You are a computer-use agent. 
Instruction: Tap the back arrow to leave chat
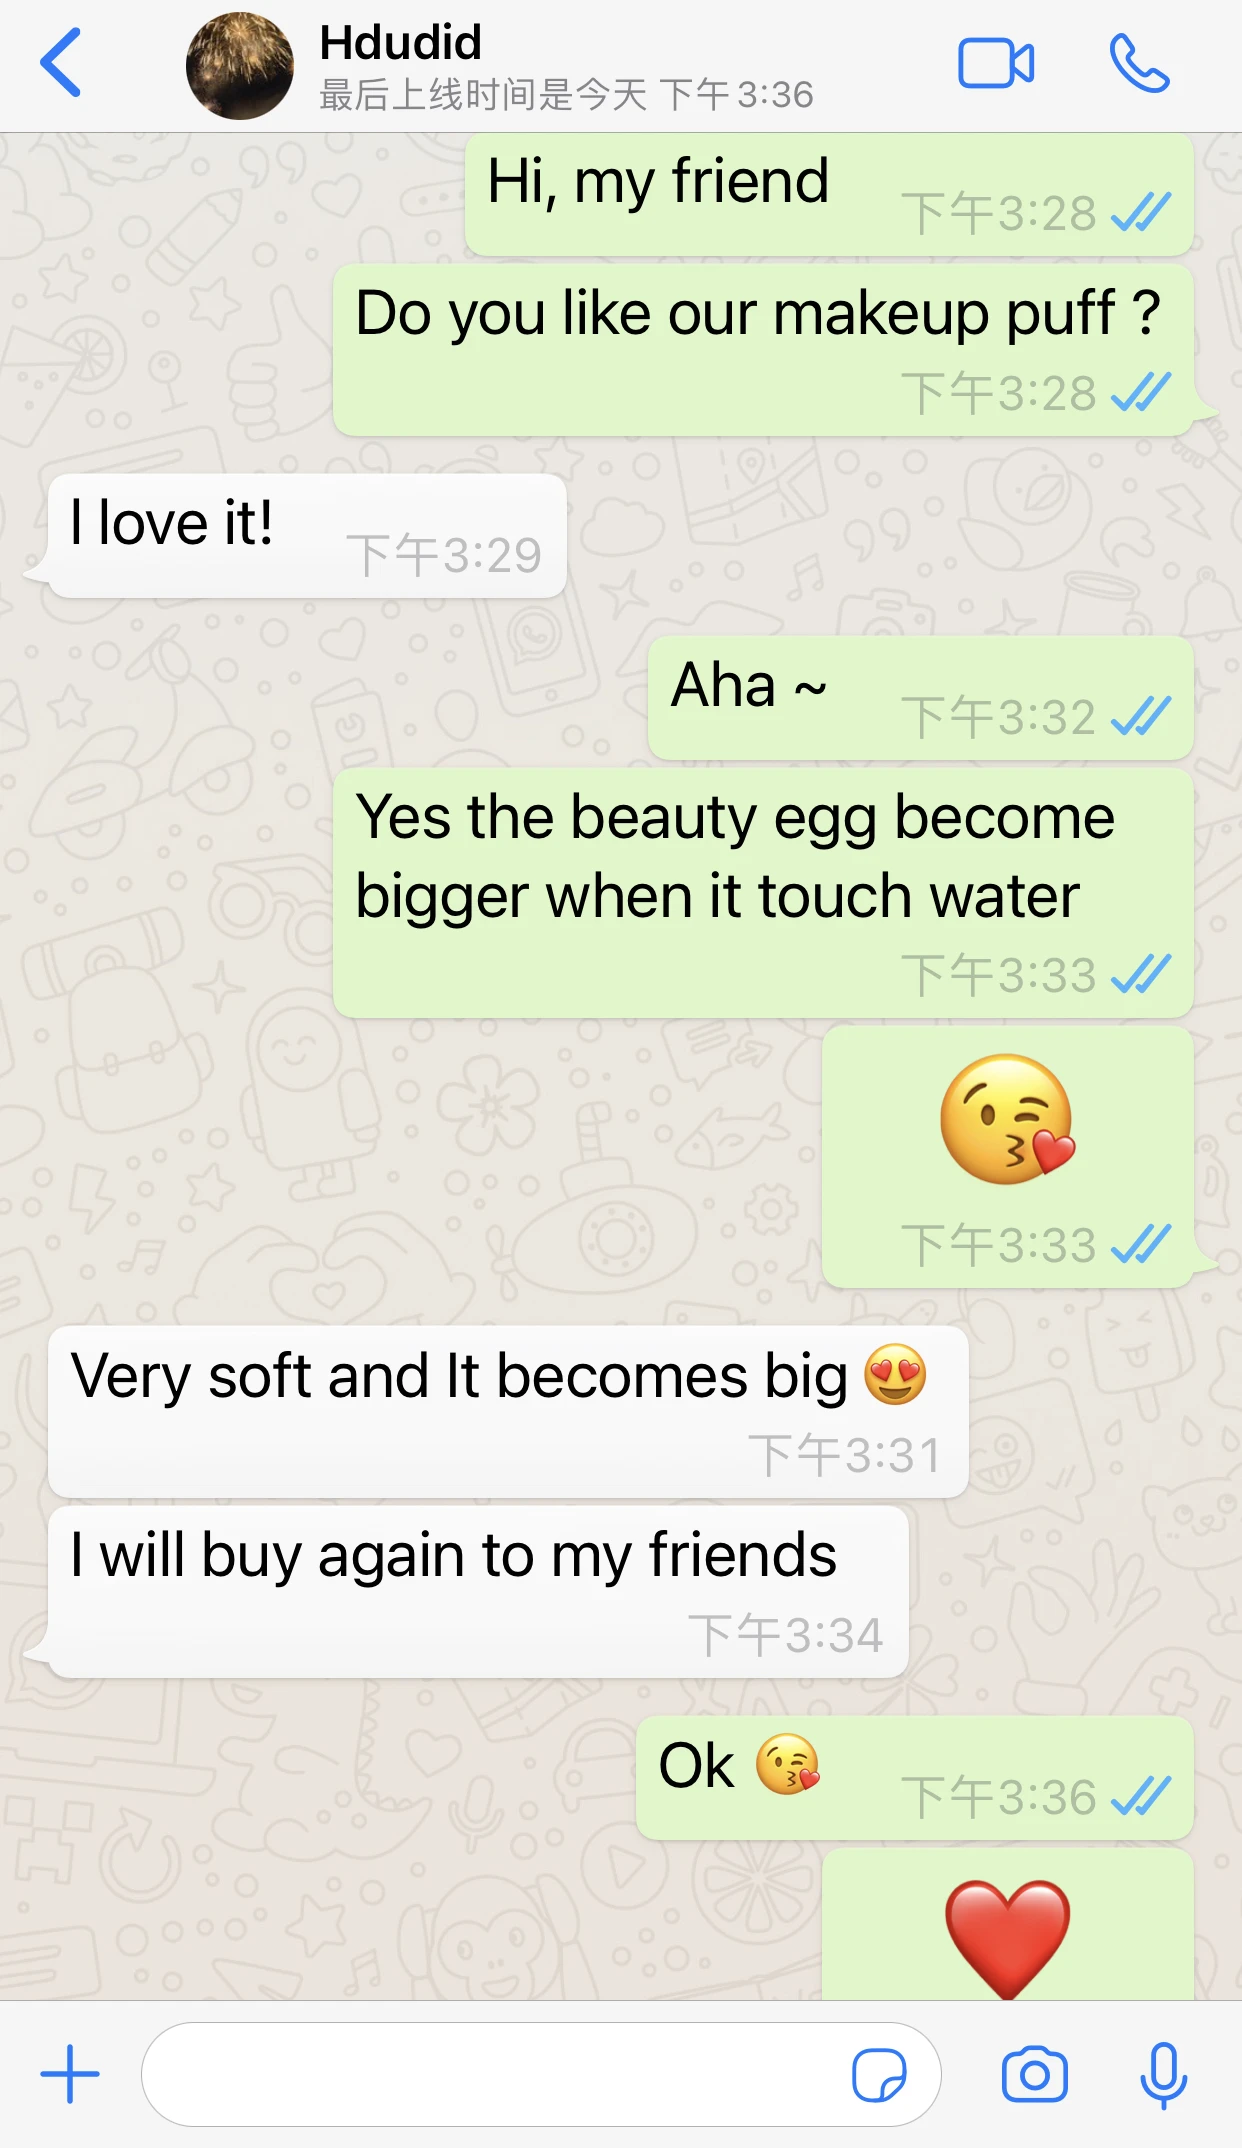[x=60, y=63]
